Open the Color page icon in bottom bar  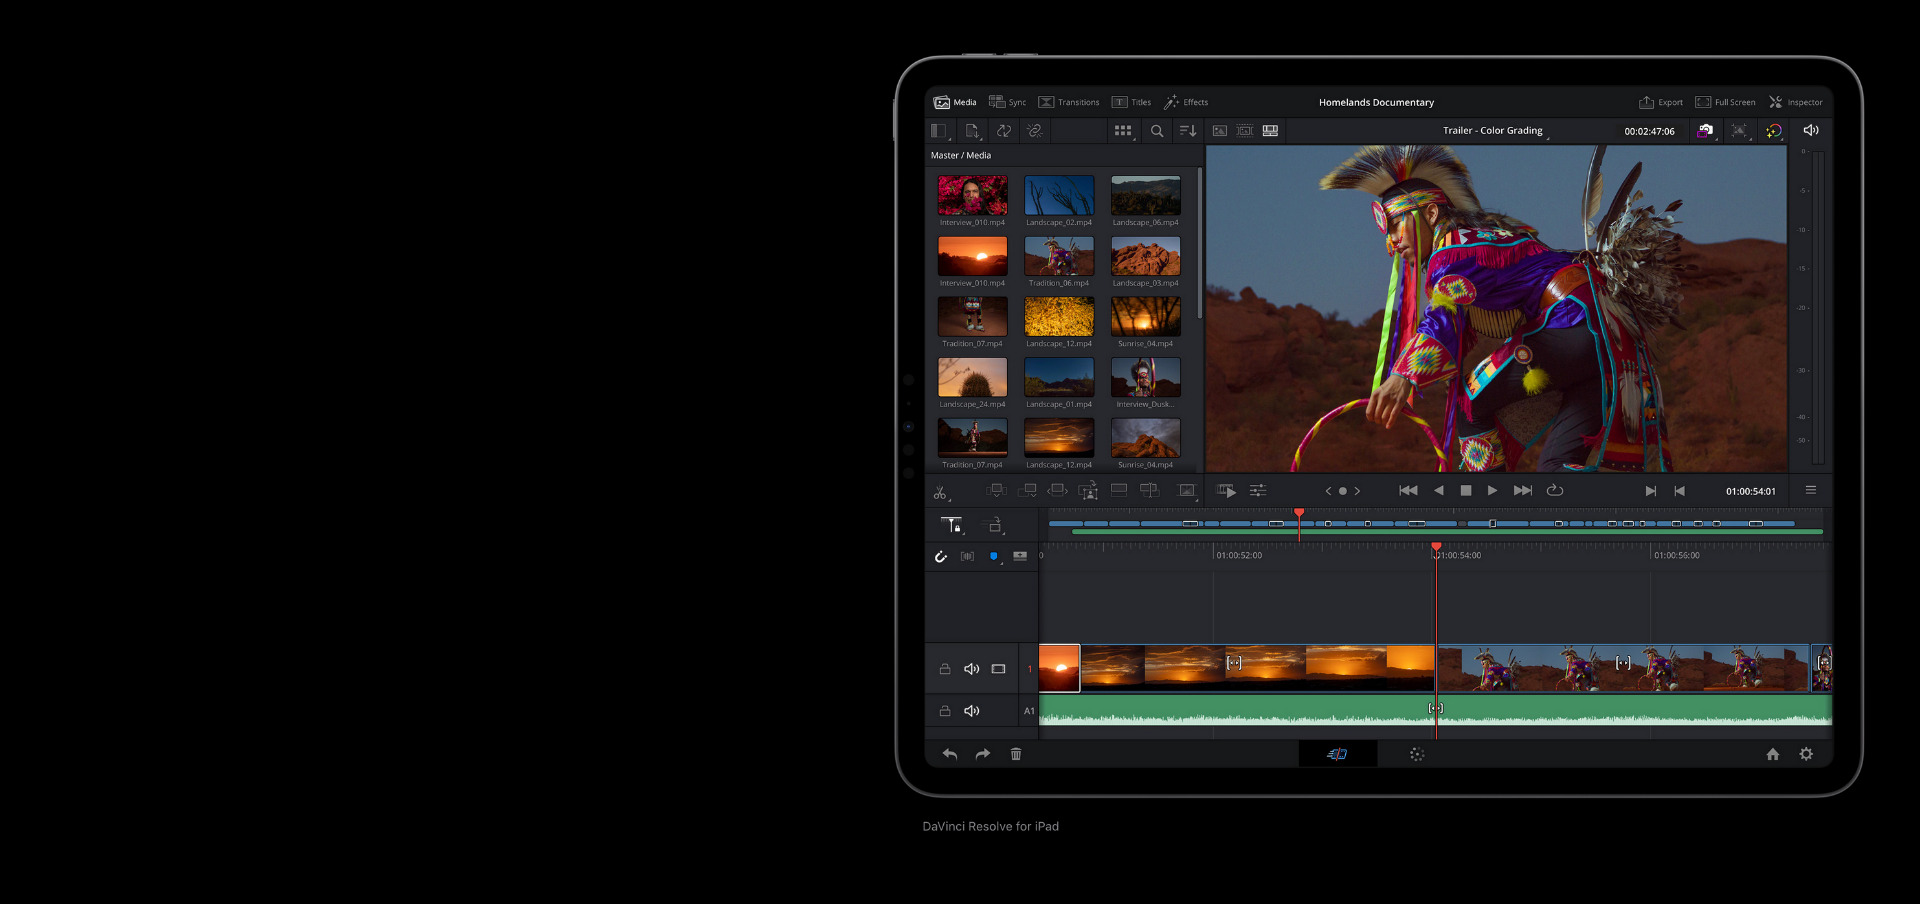[x=1417, y=754]
